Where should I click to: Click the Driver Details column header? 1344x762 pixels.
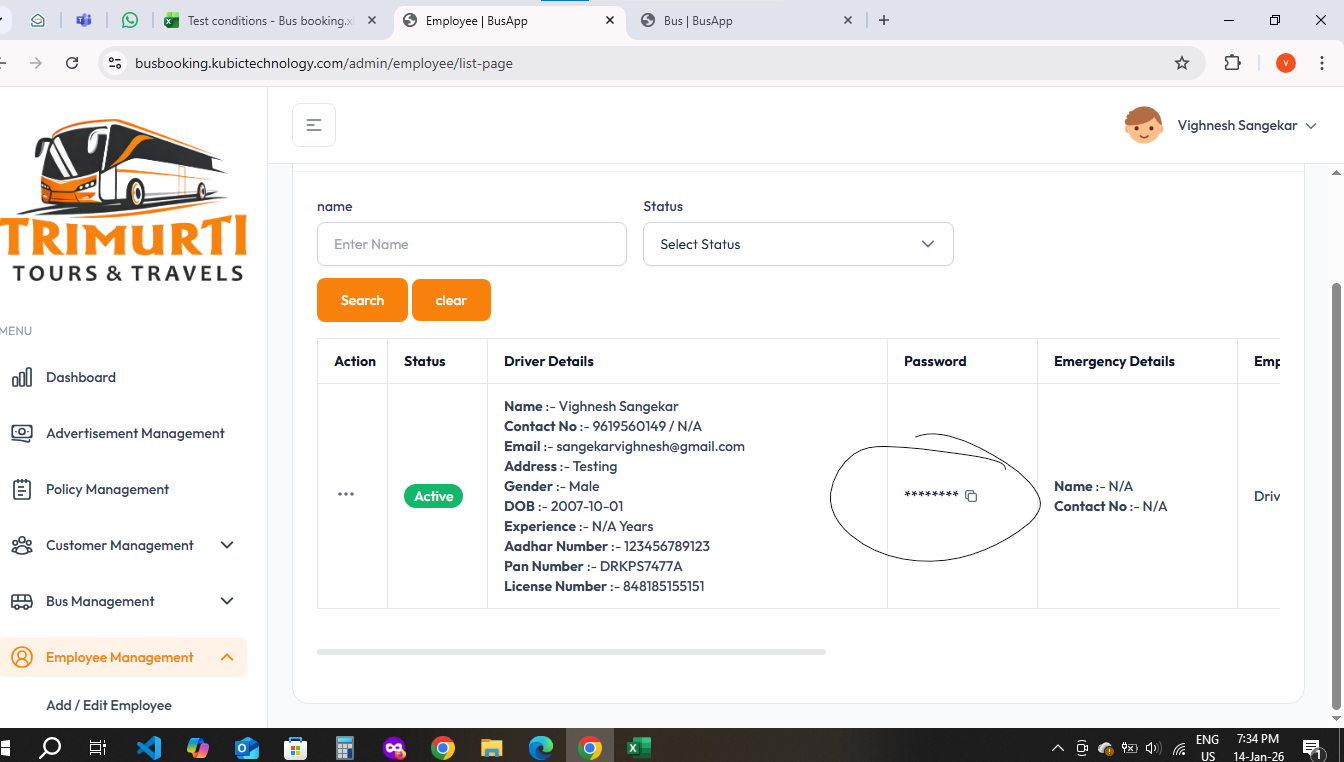point(549,361)
